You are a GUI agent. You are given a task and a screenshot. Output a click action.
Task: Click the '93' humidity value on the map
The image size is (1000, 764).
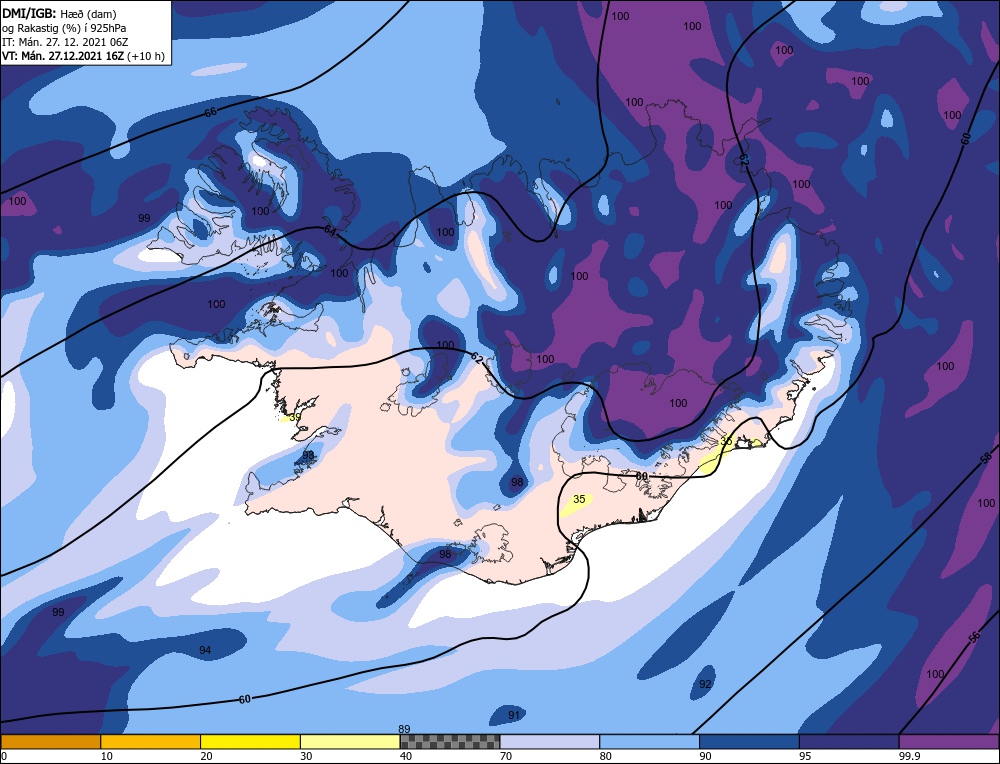click(x=308, y=455)
